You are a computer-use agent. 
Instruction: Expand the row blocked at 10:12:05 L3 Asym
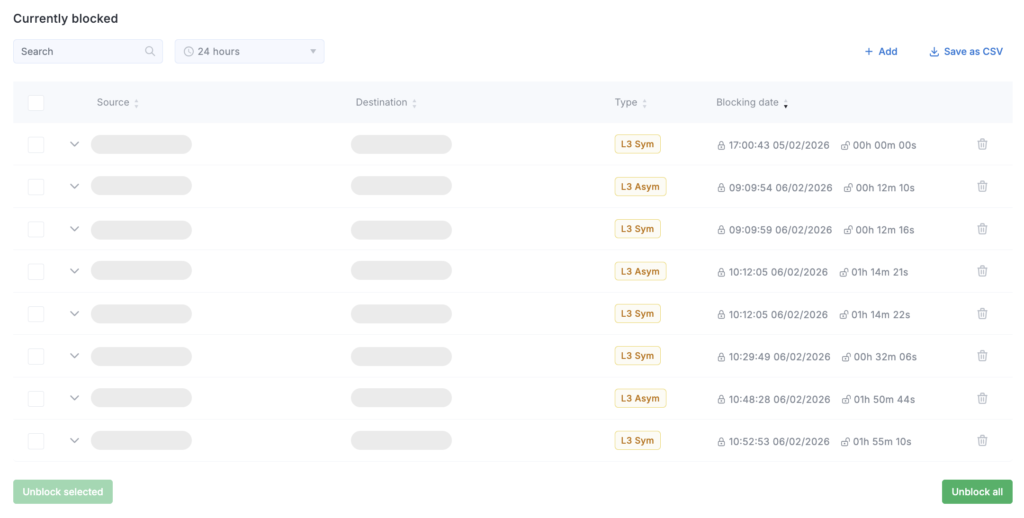coord(74,271)
